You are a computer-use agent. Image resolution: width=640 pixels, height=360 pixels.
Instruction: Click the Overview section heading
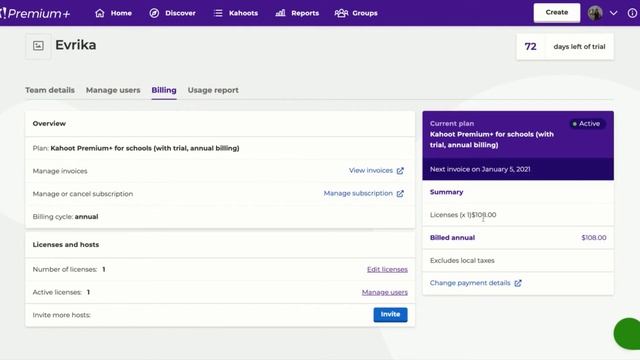click(x=49, y=123)
